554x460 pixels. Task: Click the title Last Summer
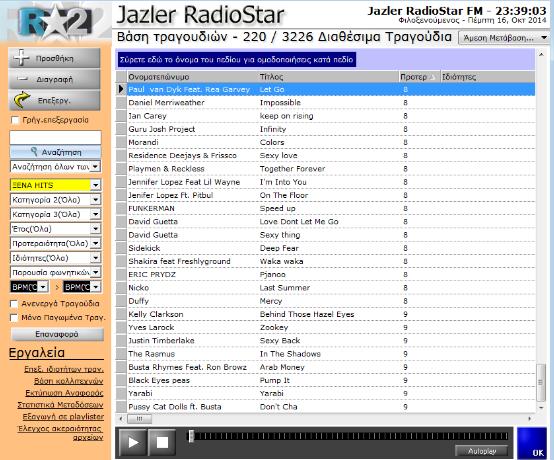[284, 288]
